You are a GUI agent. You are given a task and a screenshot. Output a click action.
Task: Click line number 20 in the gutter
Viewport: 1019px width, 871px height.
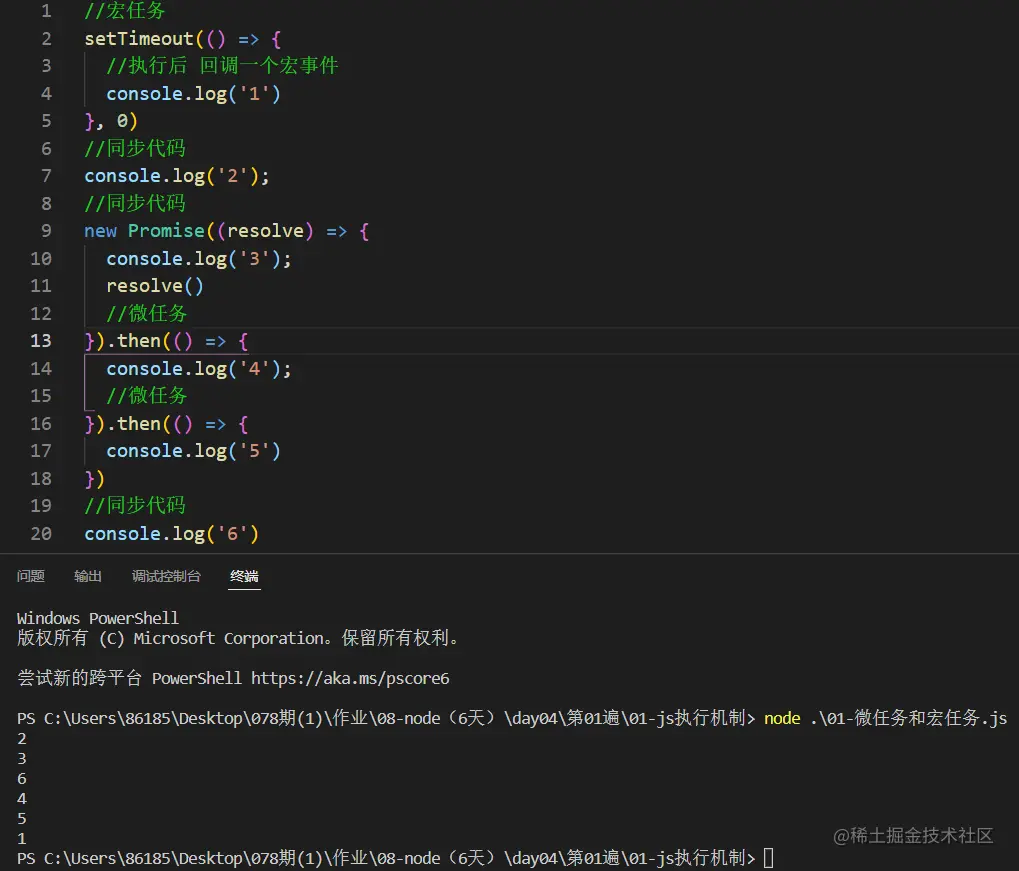click(40, 534)
